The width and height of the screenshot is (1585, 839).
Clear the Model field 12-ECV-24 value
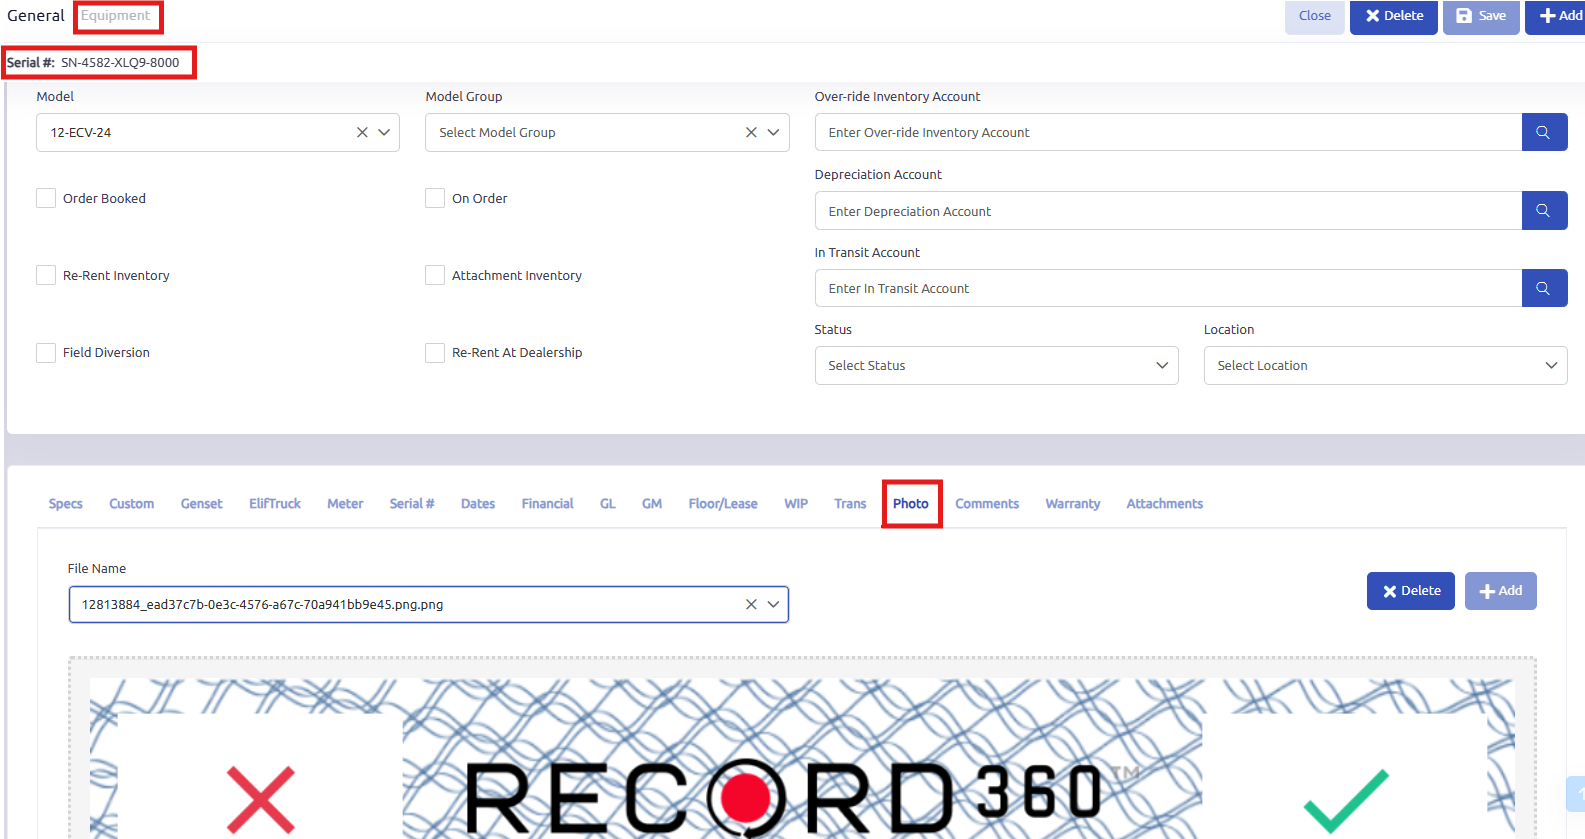362,132
